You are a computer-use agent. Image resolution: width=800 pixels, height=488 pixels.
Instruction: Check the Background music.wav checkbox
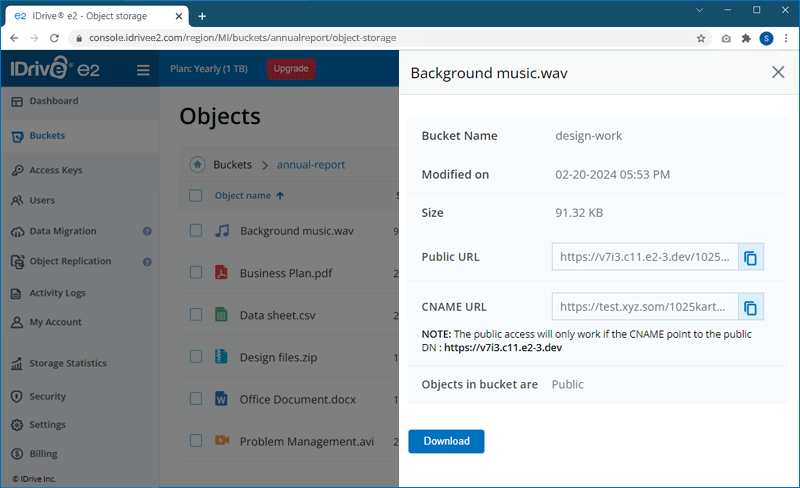pos(196,231)
